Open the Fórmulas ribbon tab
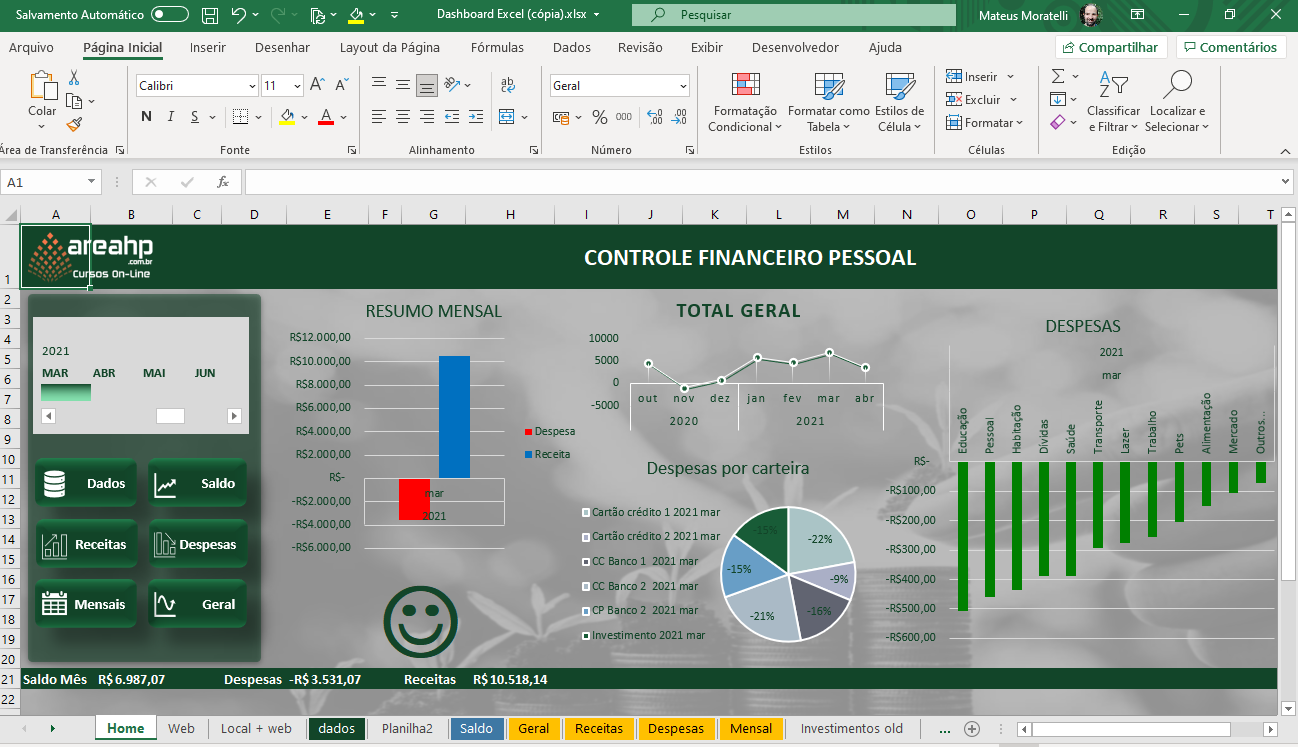 click(497, 47)
